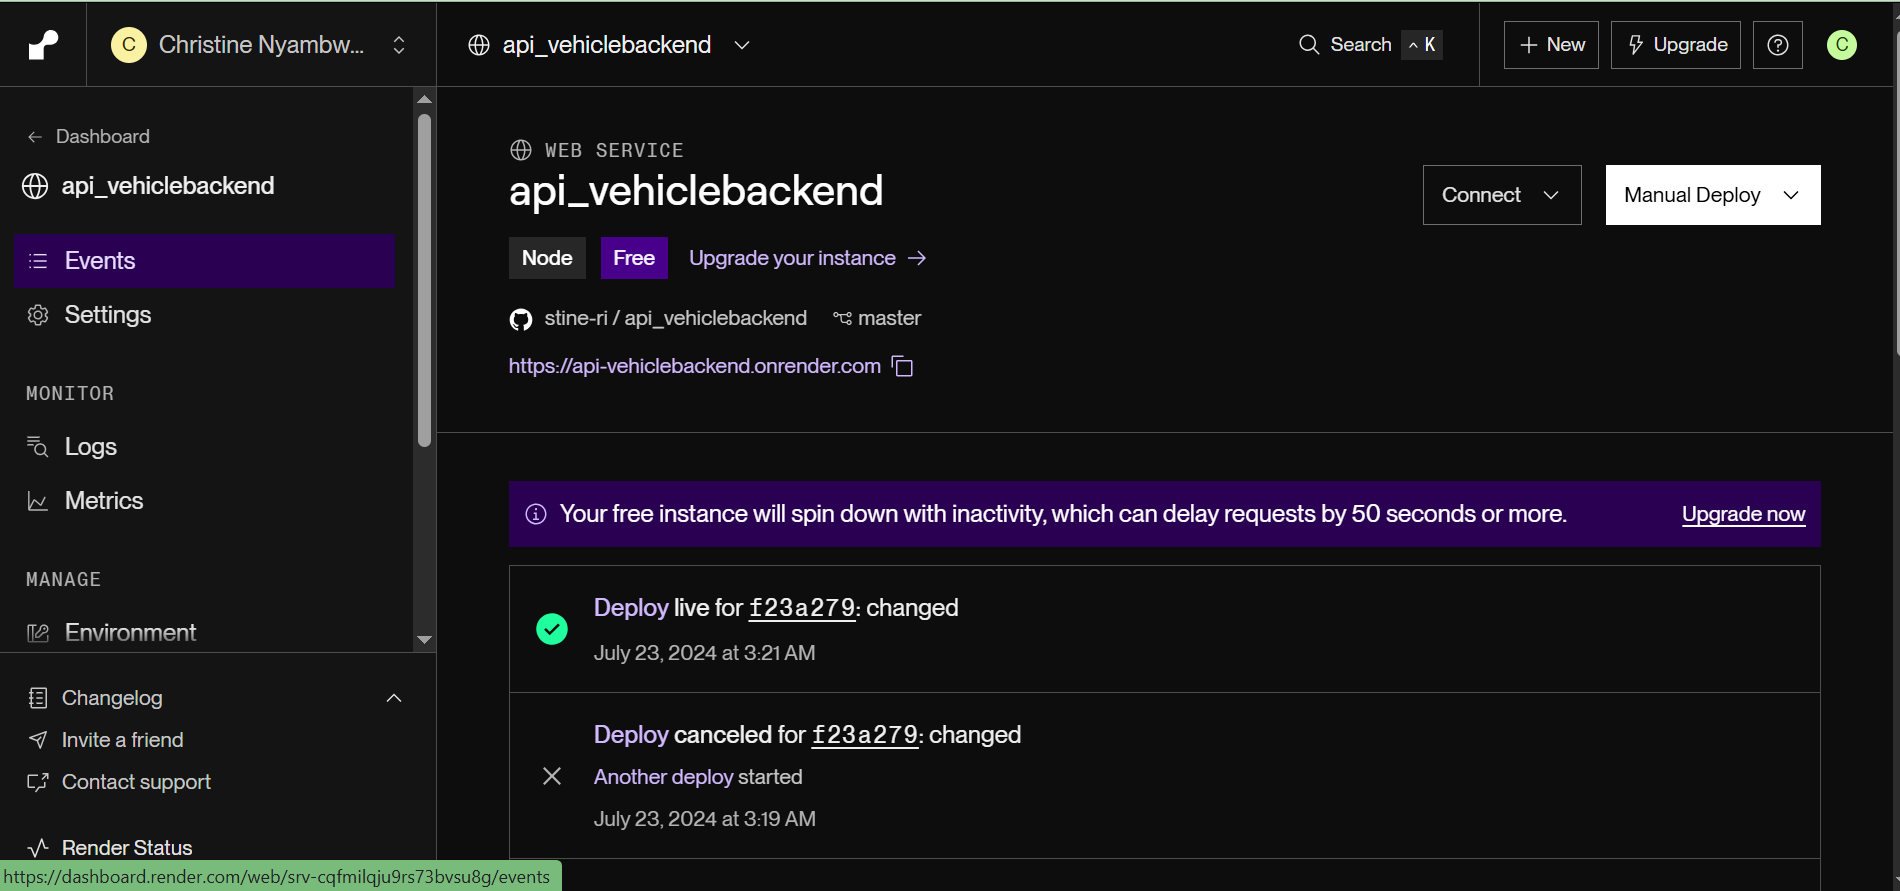This screenshot has height=891, width=1900.
Task: Open the Logs menu item
Action: click(x=205, y=447)
